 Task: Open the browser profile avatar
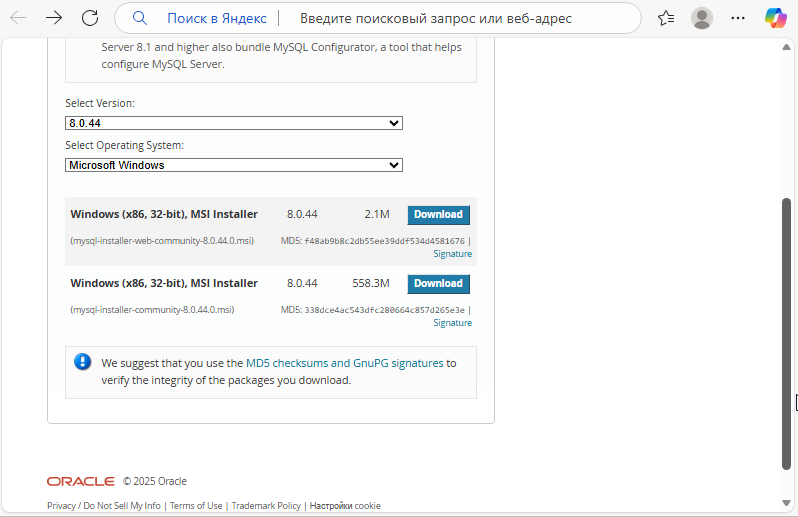(x=702, y=18)
